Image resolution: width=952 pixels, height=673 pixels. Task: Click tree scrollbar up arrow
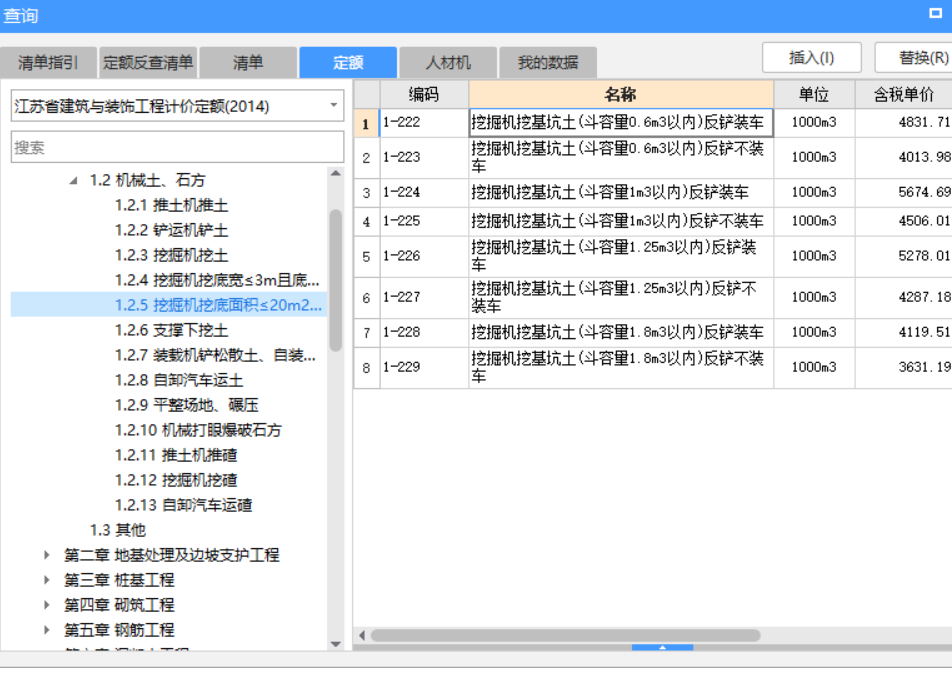pos(336,174)
